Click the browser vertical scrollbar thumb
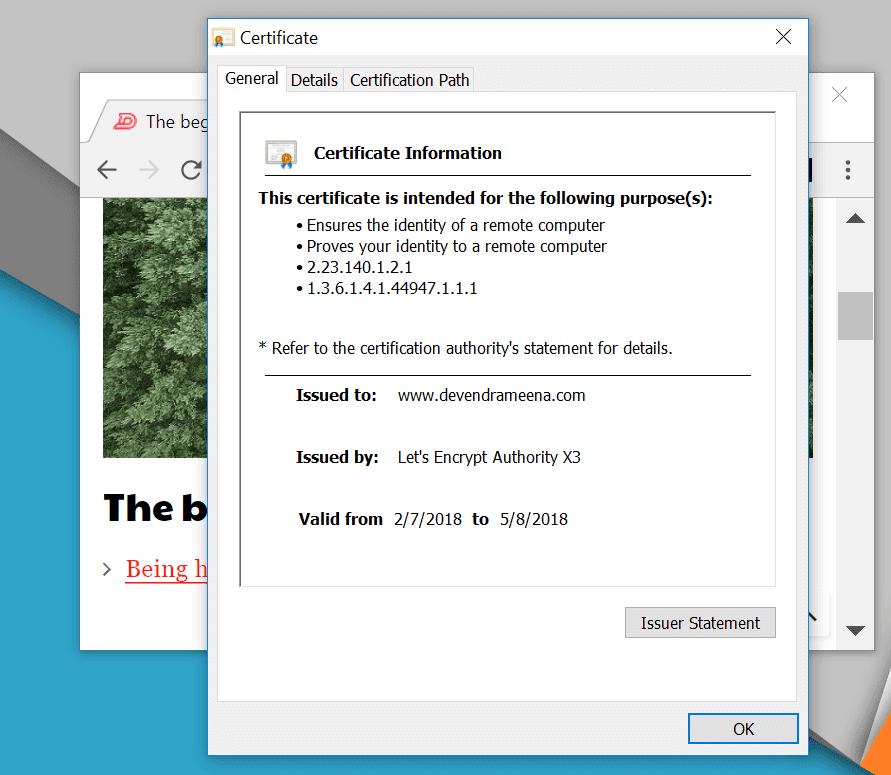 (855, 316)
